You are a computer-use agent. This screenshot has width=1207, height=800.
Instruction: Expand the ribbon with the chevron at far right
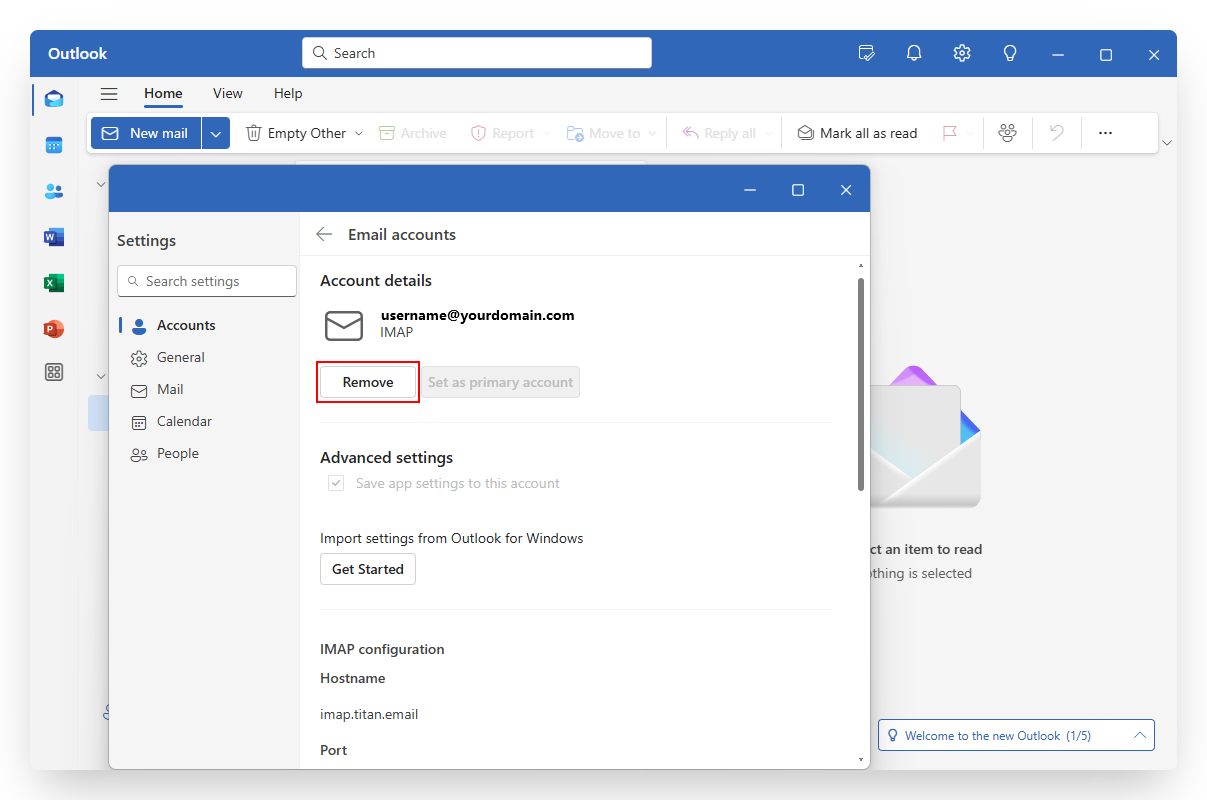click(1167, 143)
